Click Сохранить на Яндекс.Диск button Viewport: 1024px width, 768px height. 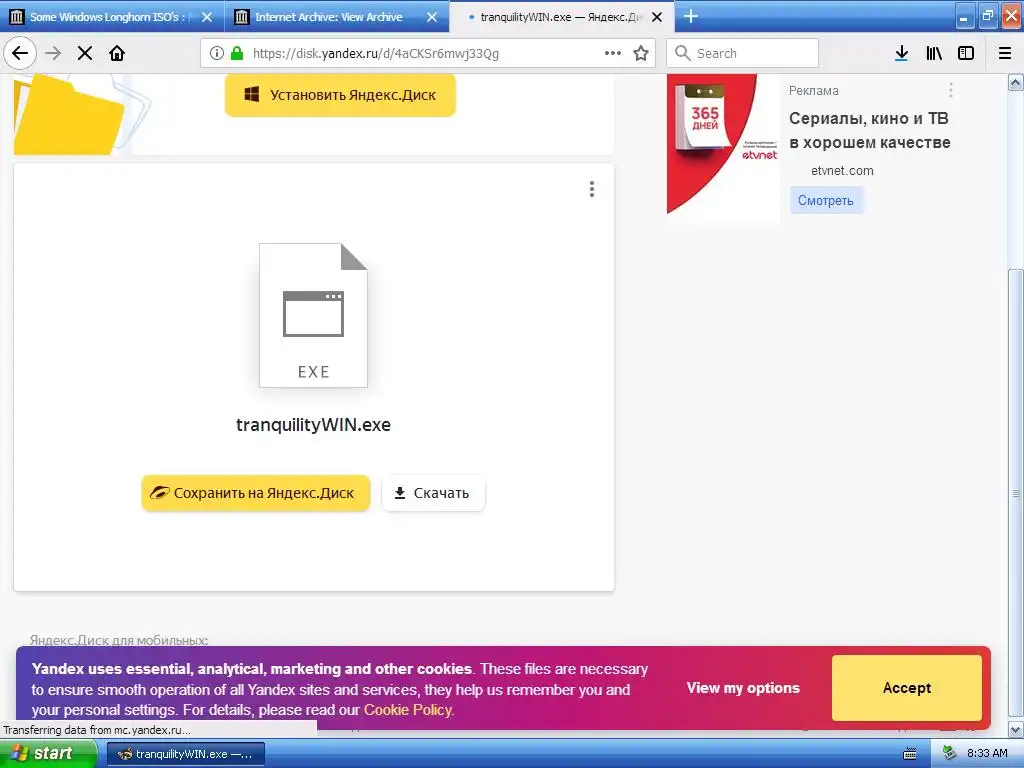[x=256, y=493]
